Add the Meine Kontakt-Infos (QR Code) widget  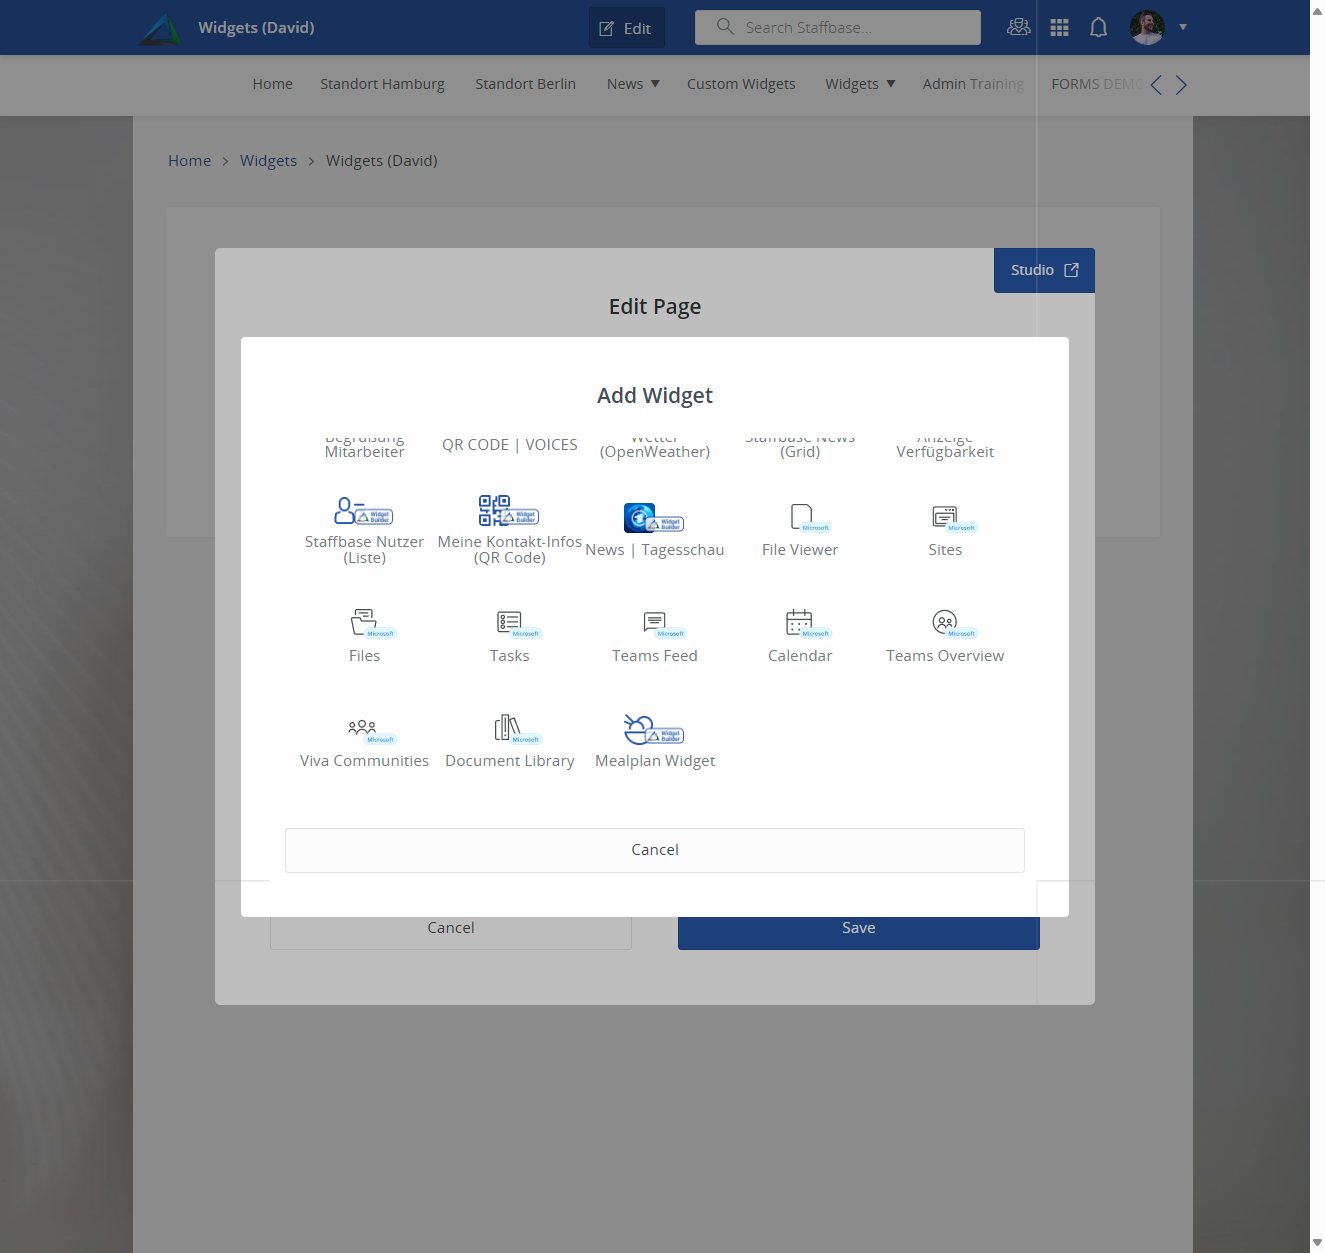coord(509,528)
